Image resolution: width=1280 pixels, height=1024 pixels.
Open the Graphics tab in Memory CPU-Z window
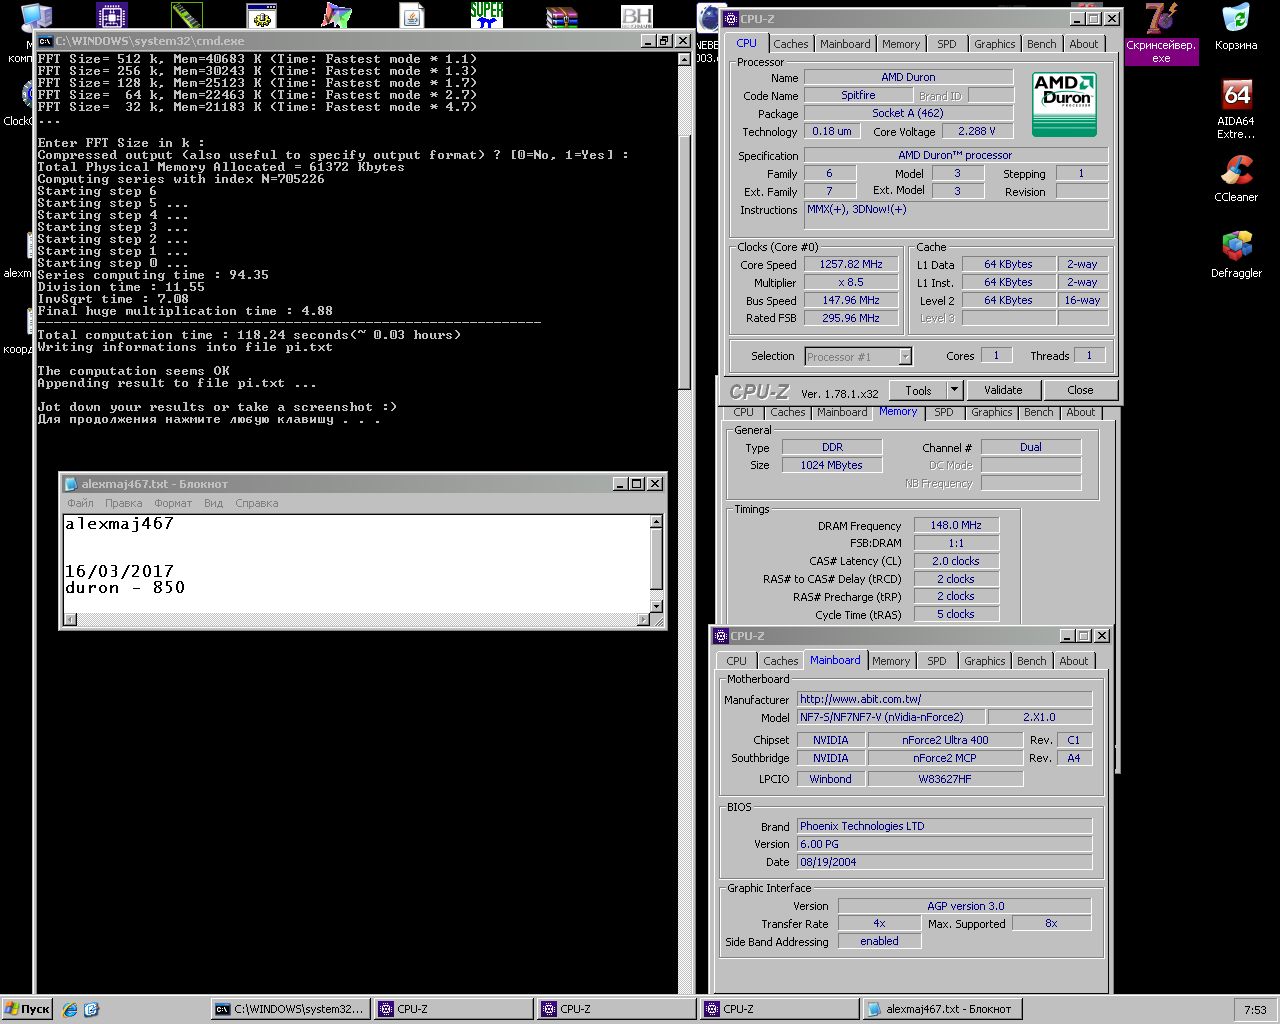pos(991,412)
